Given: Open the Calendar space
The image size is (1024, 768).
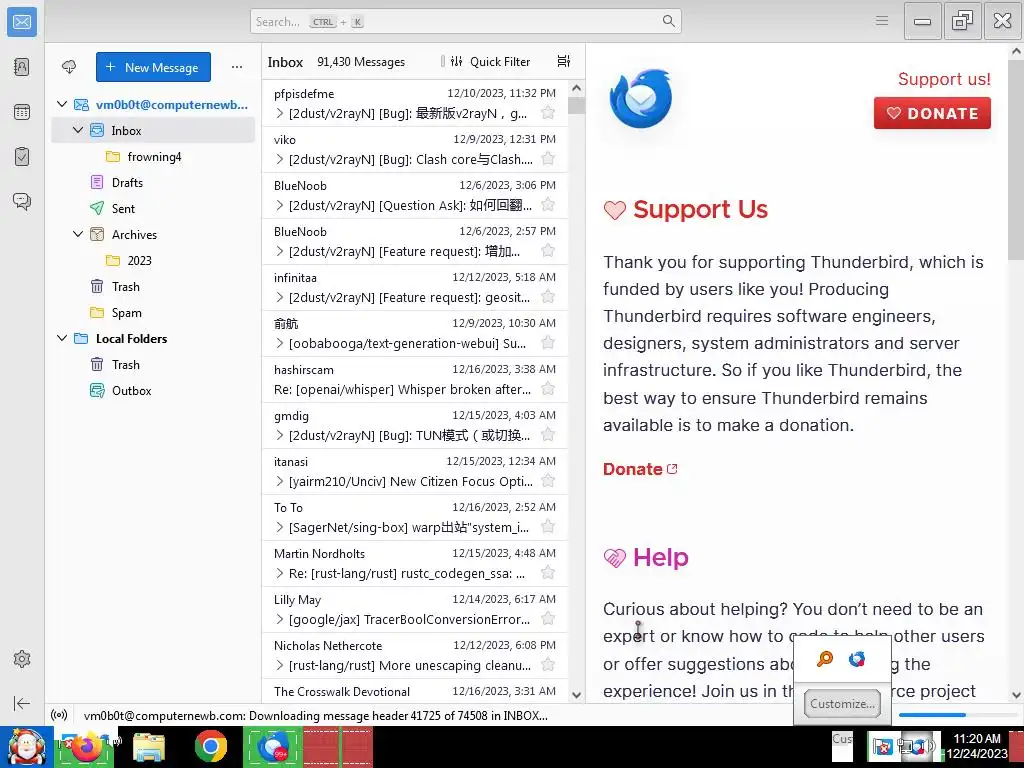Looking at the screenshot, I should point(22,112).
